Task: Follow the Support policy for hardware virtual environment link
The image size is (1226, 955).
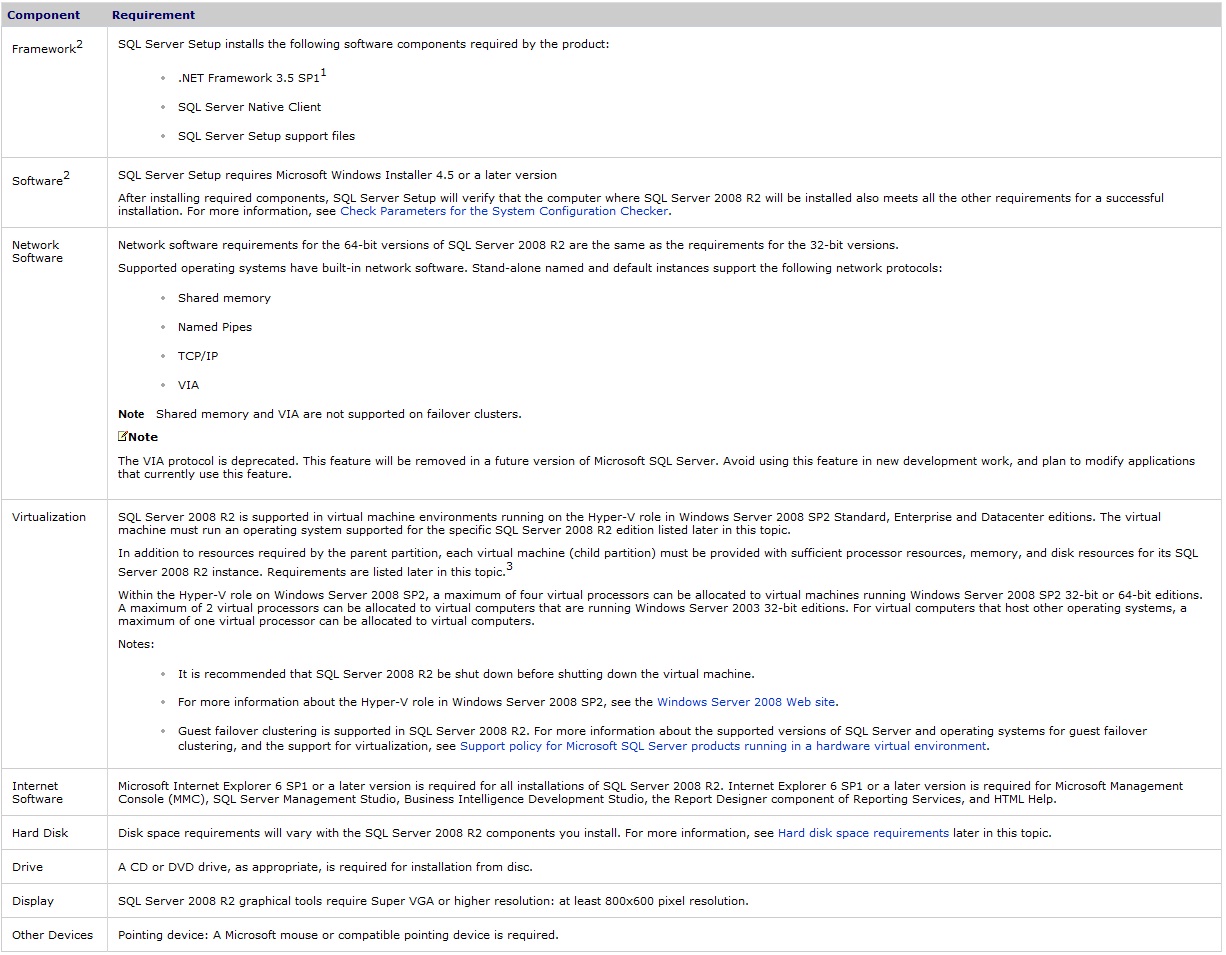Action: tap(723, 746)
